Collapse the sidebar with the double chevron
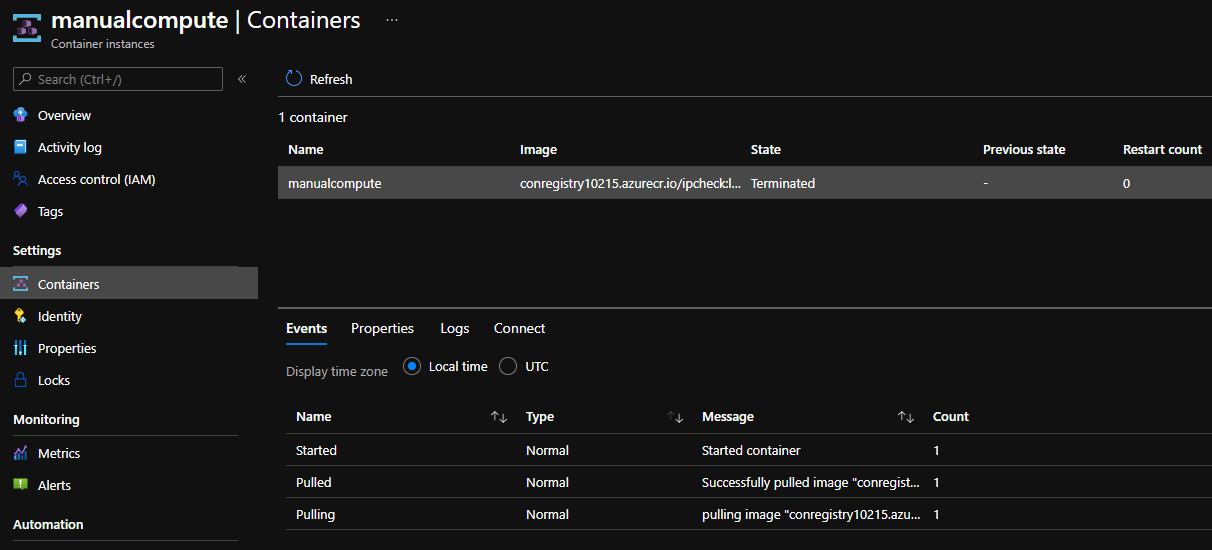The height and width of the screenshot is (550, 1212). coord(242,79)
